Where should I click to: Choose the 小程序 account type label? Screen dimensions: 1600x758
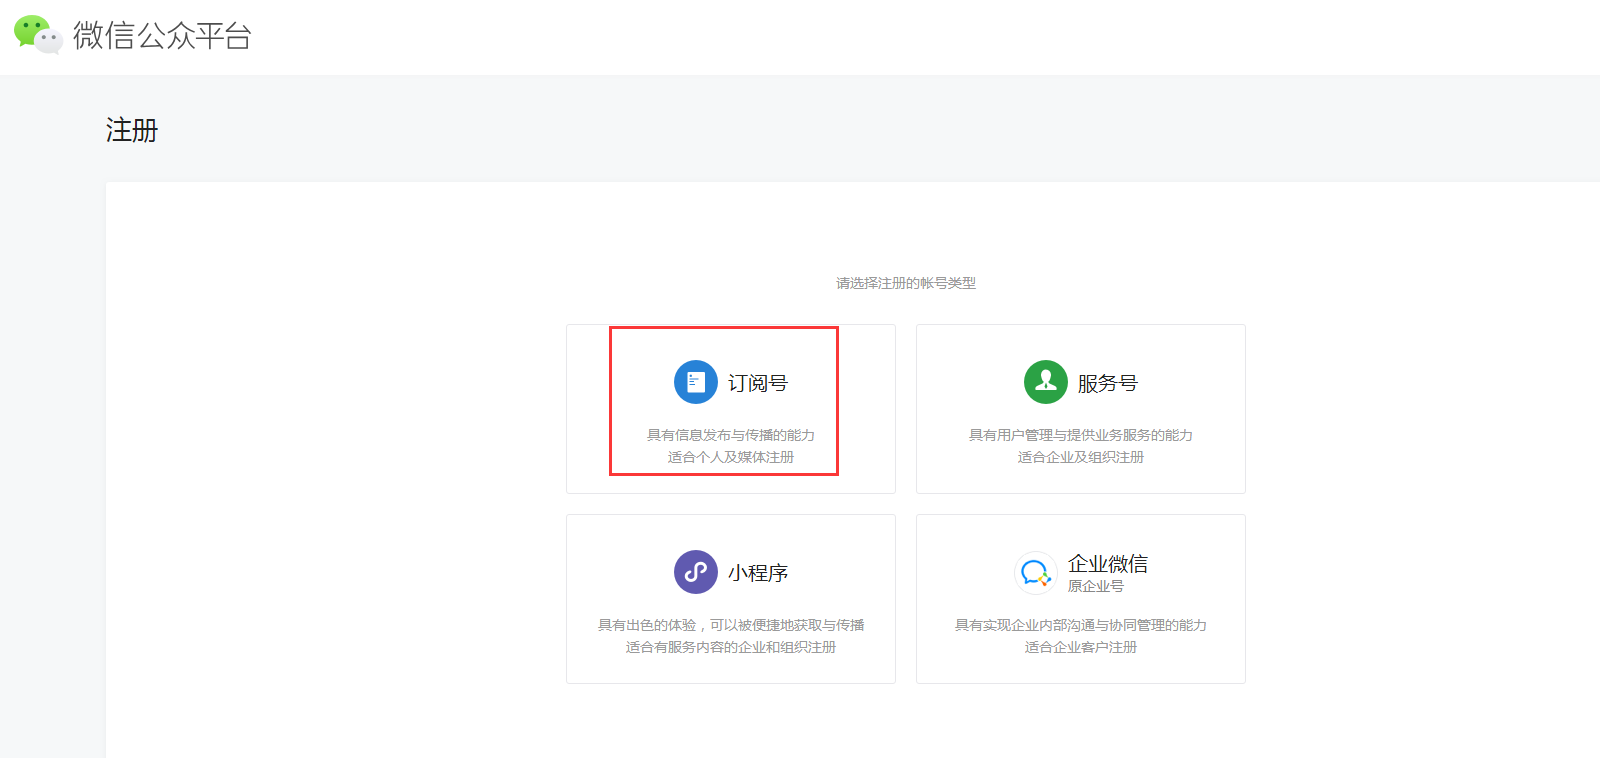pyautogui.click(x=758, y=573)
